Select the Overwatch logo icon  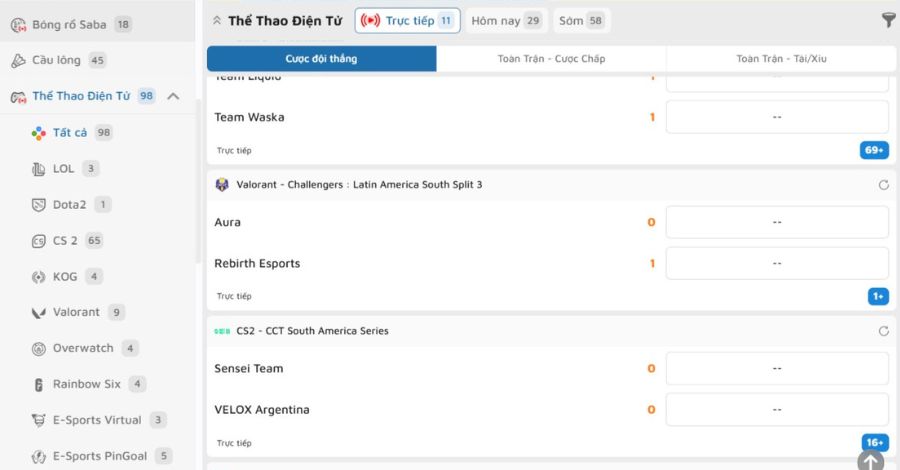click(38, 348)
